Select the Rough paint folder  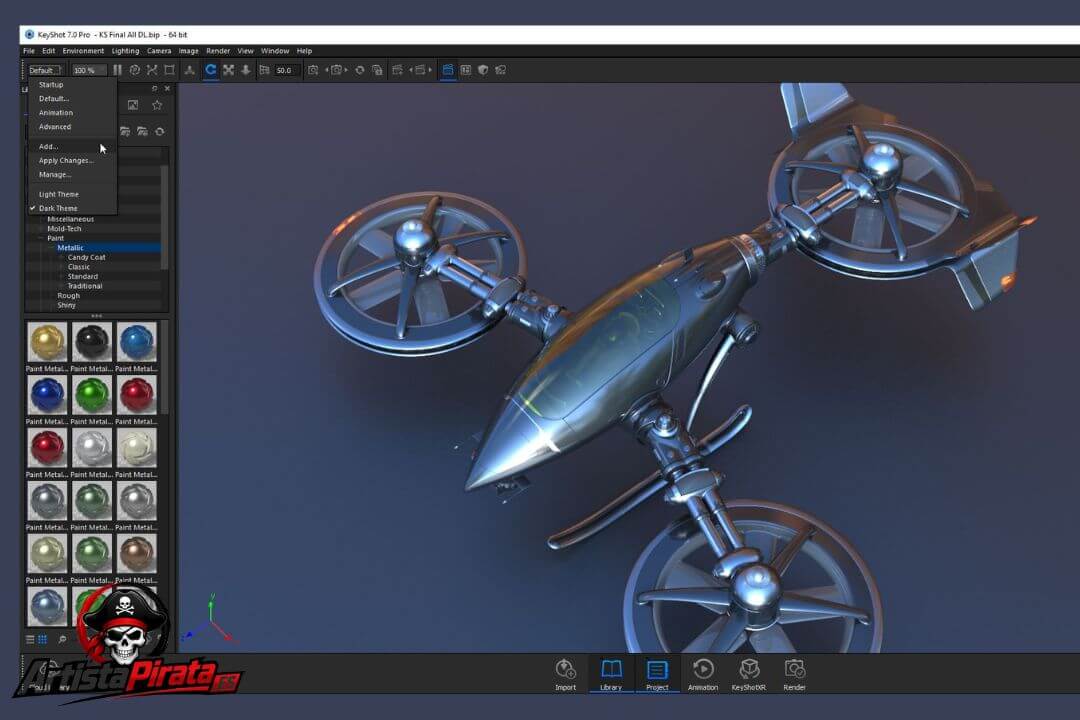click(68, 296)
